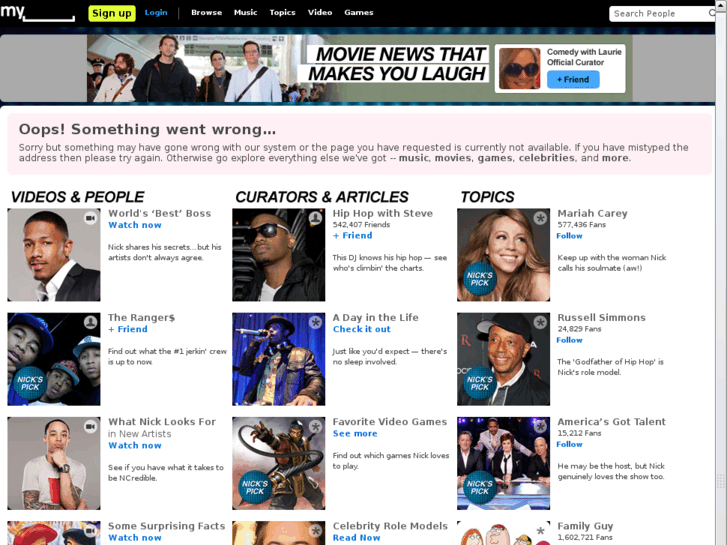Viewport: 727px width, 545px height.
Task: Click the 'movies' link in error message
Action: click(x=453, y=158)
